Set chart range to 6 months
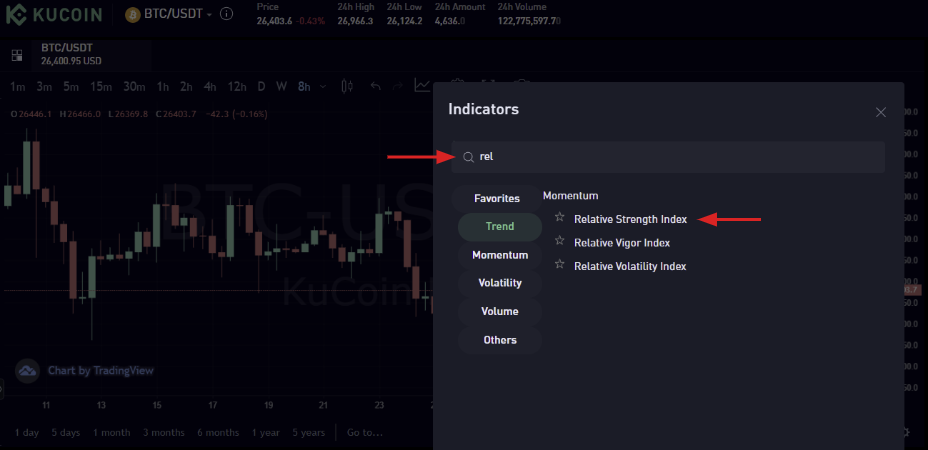 [x=217, y=432]
